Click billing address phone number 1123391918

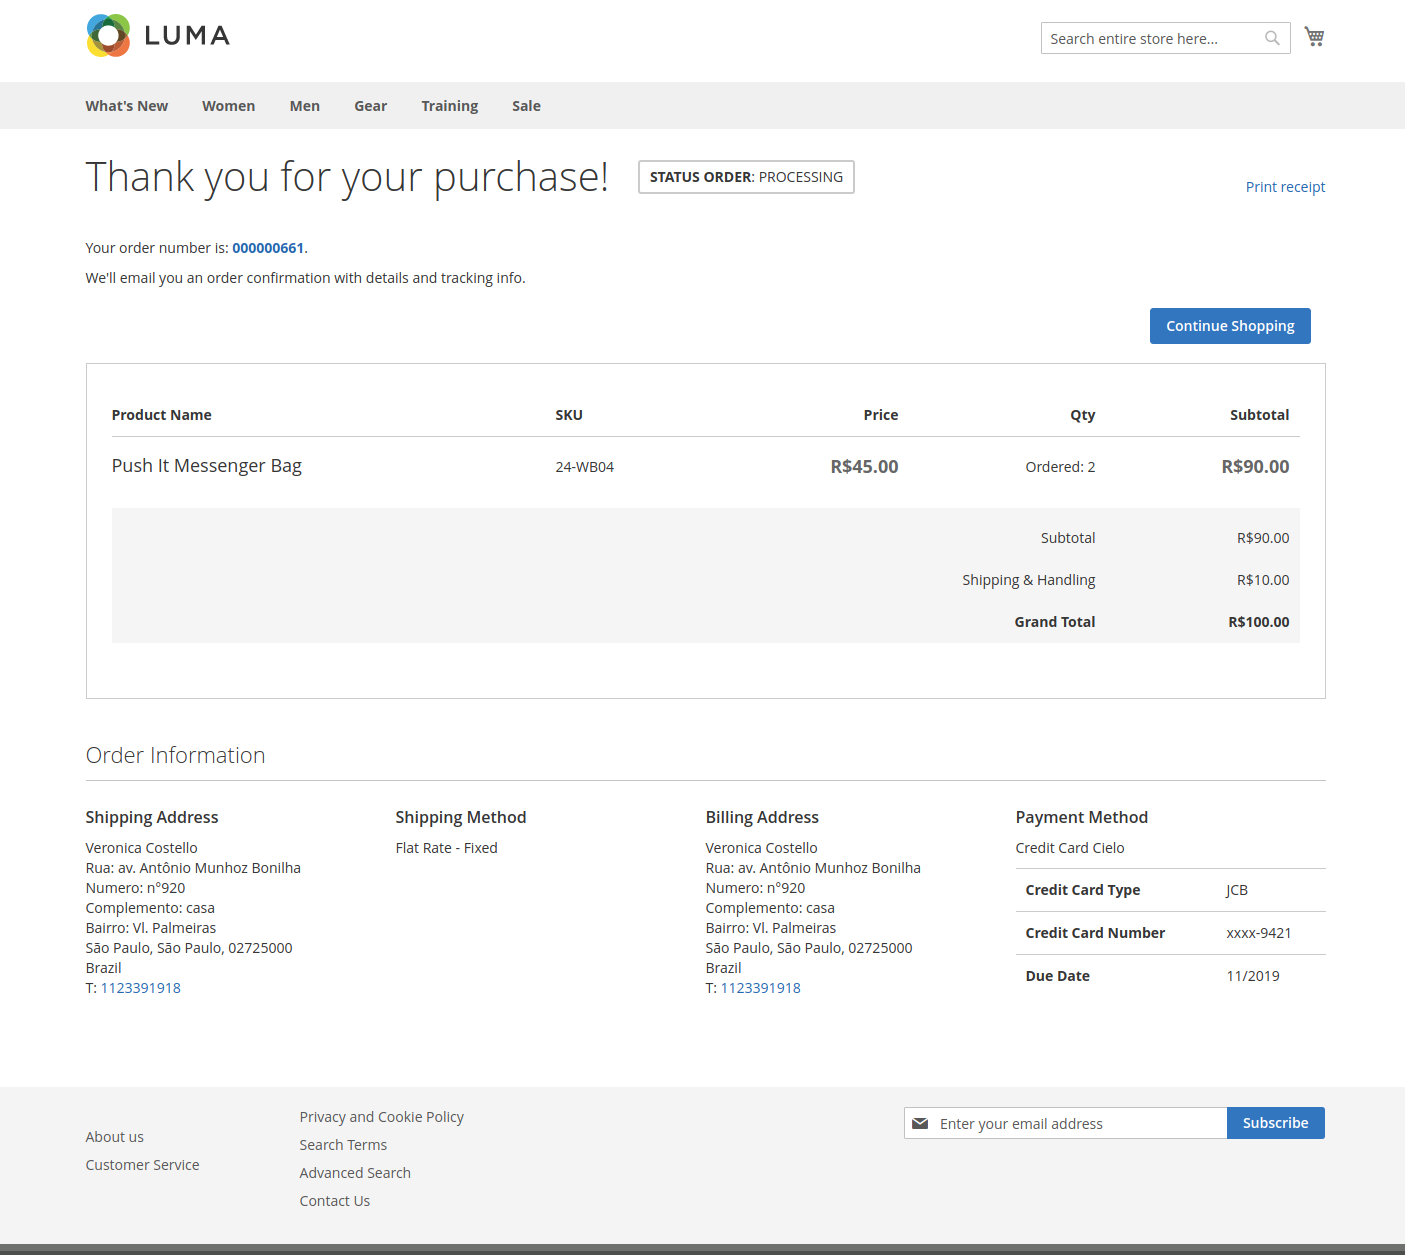(x=761, y=988)
